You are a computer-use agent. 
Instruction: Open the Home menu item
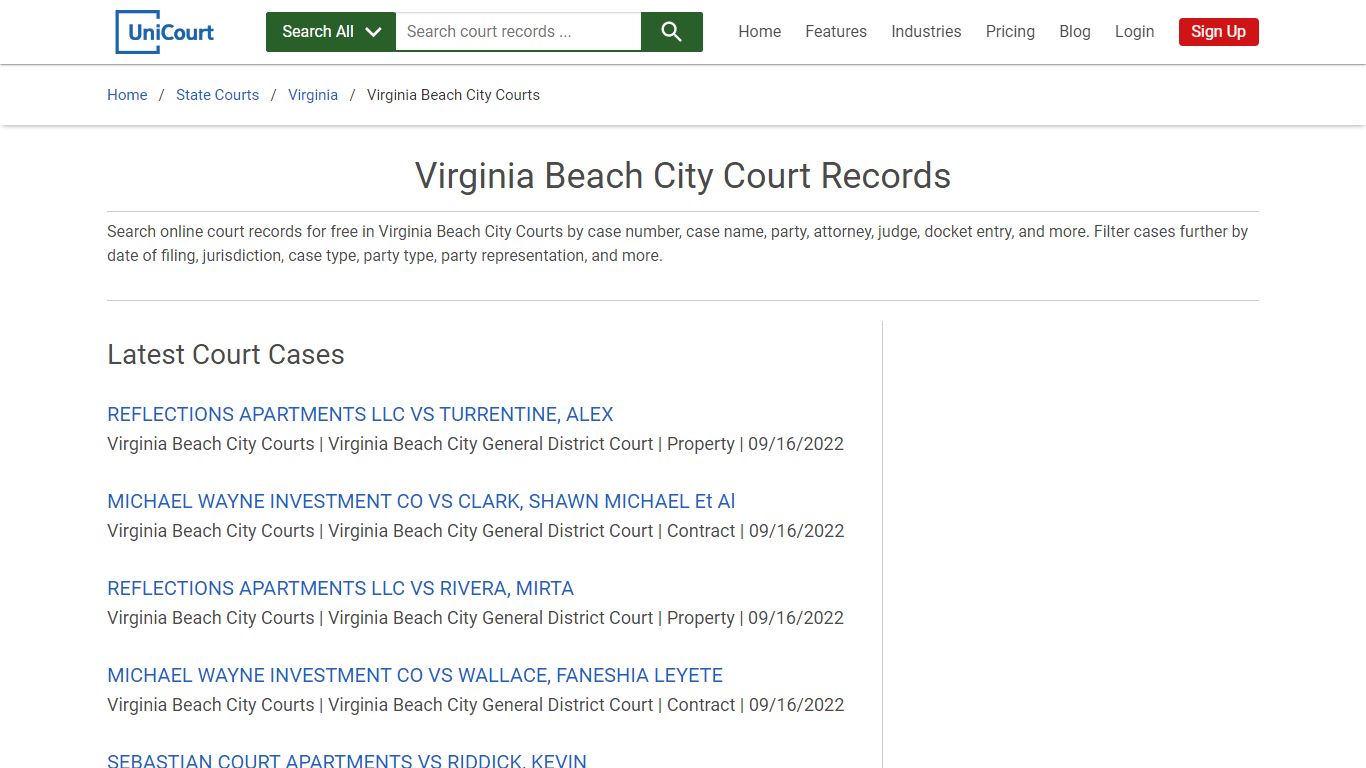pyautogui.click(x=760, y=32)
